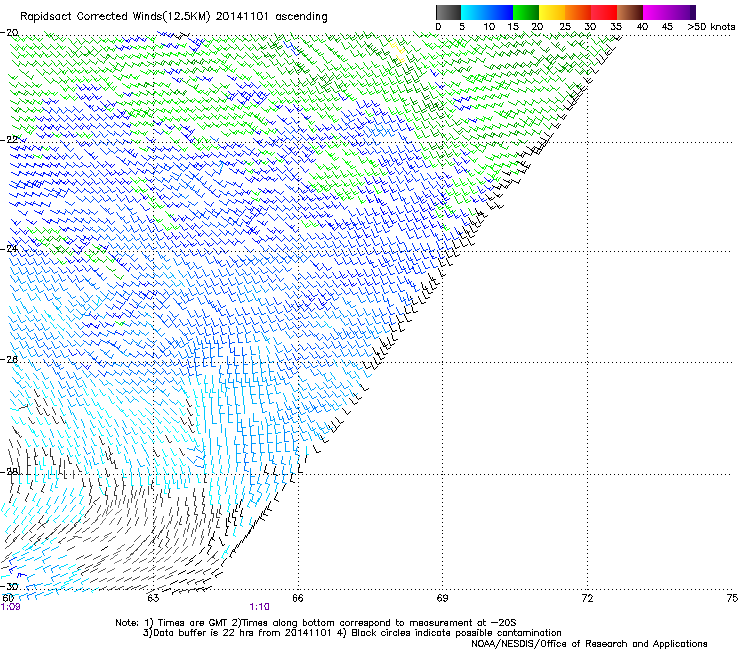Screen dimensions: 740x650
Task: Click the red 30-35 knots legend swatch
Action: [x=604, y=12]
